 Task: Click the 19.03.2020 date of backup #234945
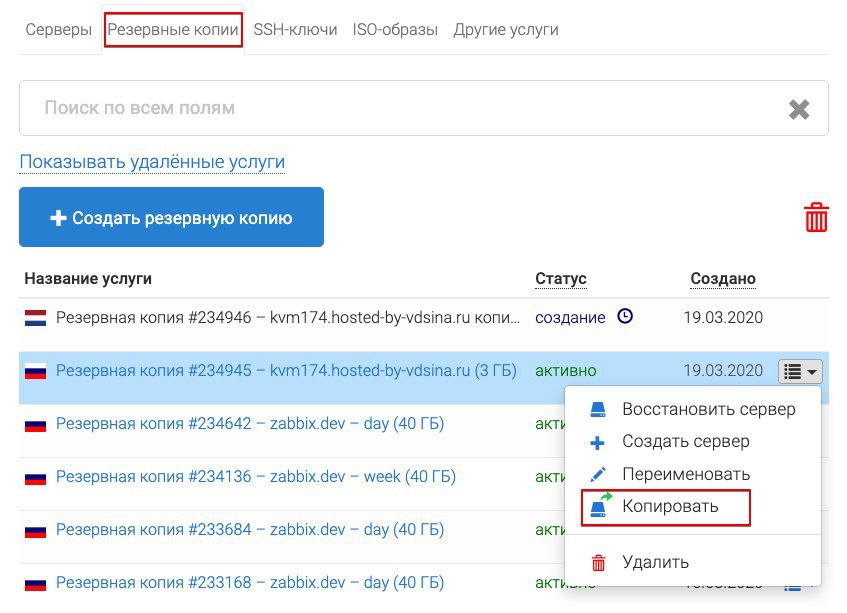tap(723, 371)
